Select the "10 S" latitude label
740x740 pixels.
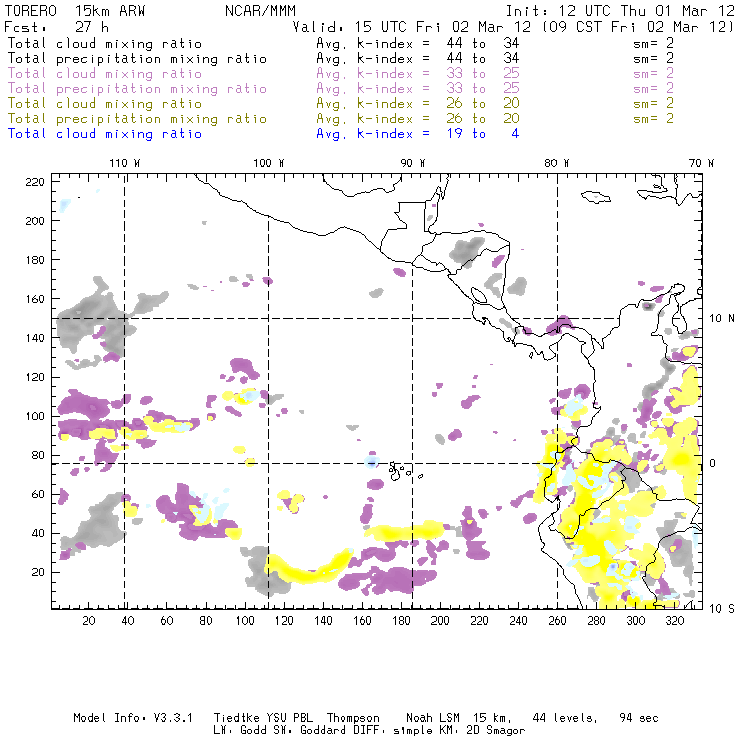(722, 609)
